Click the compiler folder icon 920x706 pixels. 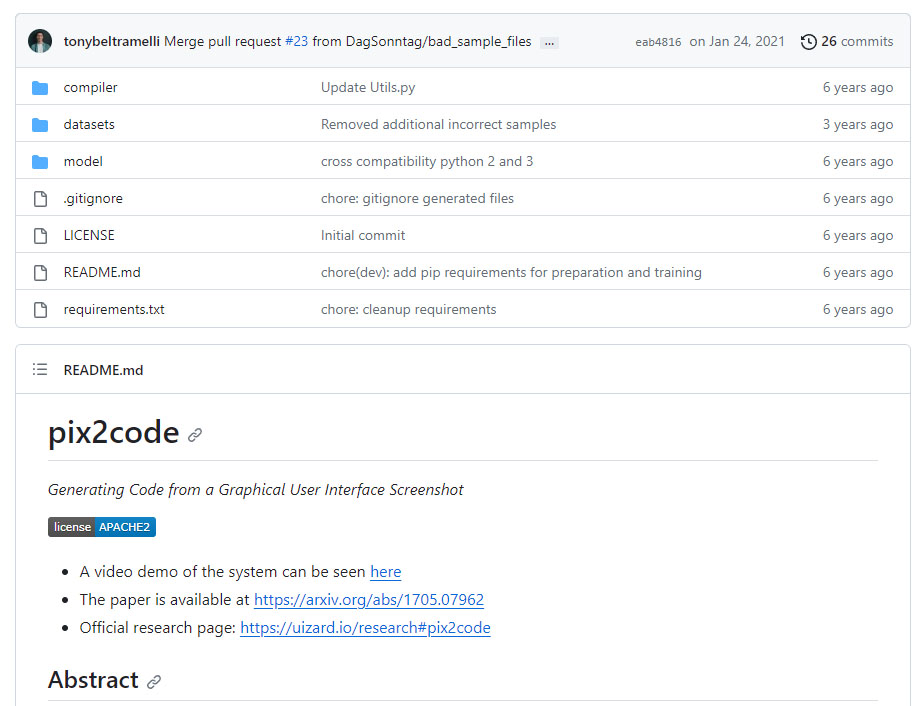(39, 87)
